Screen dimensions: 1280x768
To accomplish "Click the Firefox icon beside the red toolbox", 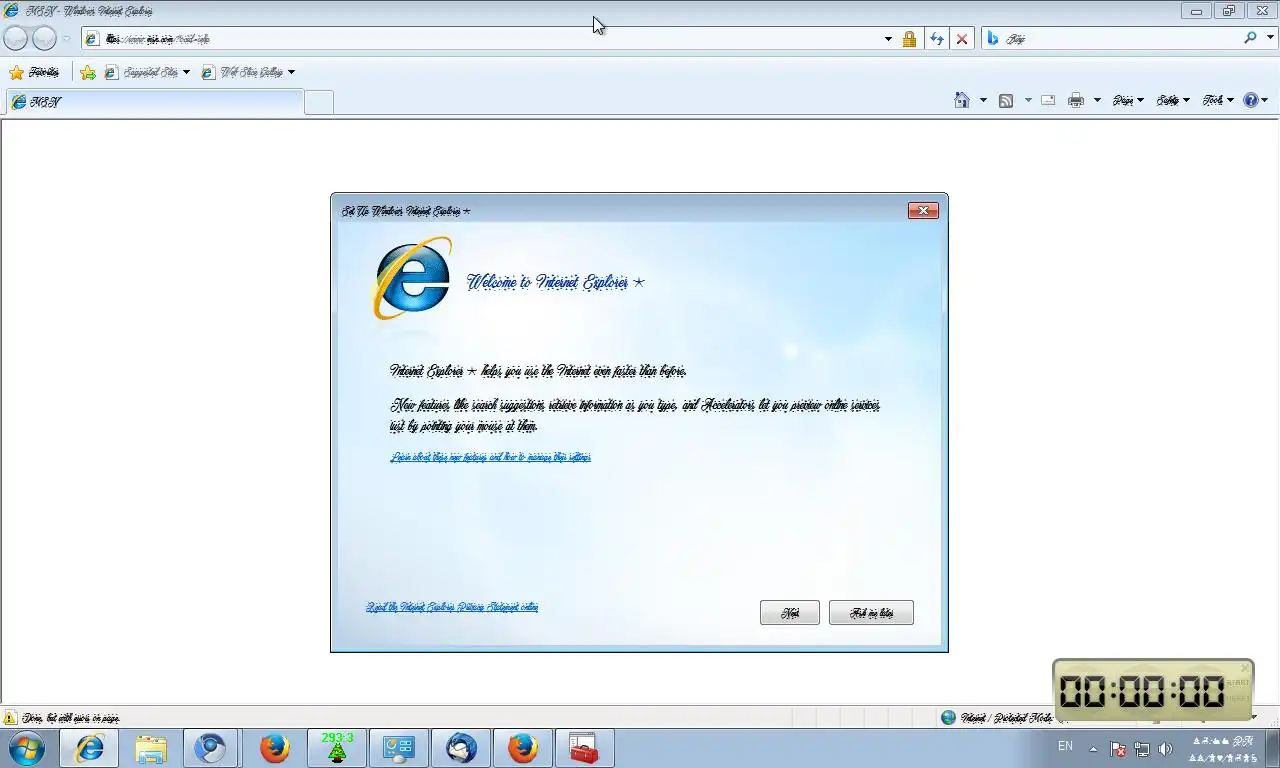I will (523, 748).
